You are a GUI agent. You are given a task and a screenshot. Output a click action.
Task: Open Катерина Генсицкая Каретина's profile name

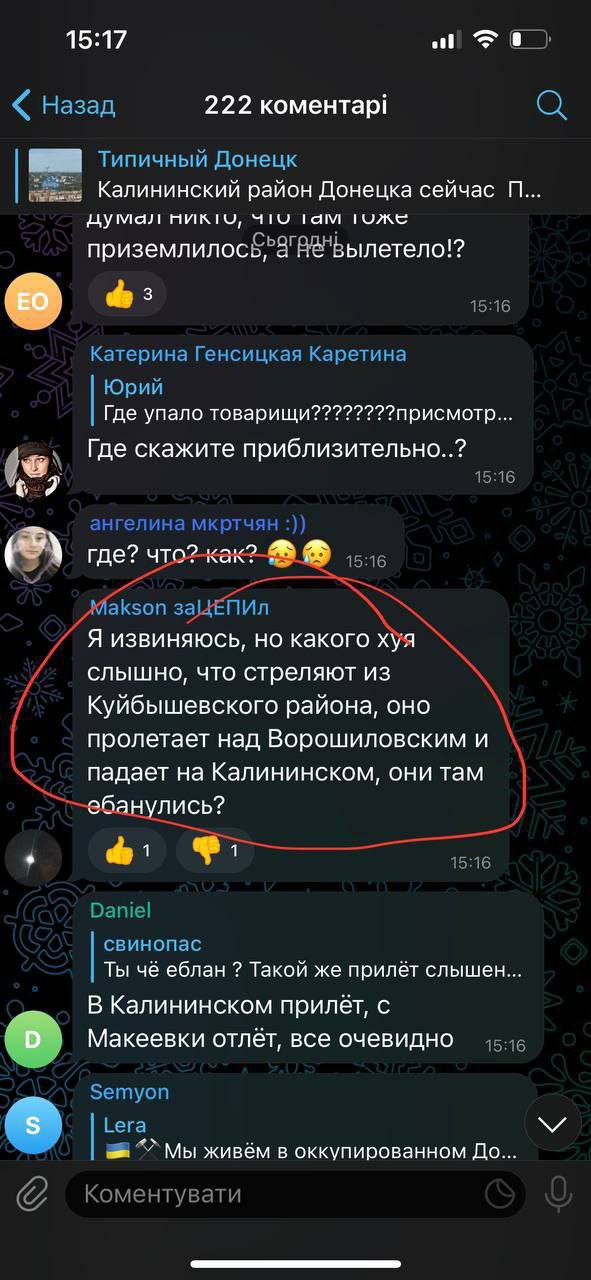pos(248,354)
